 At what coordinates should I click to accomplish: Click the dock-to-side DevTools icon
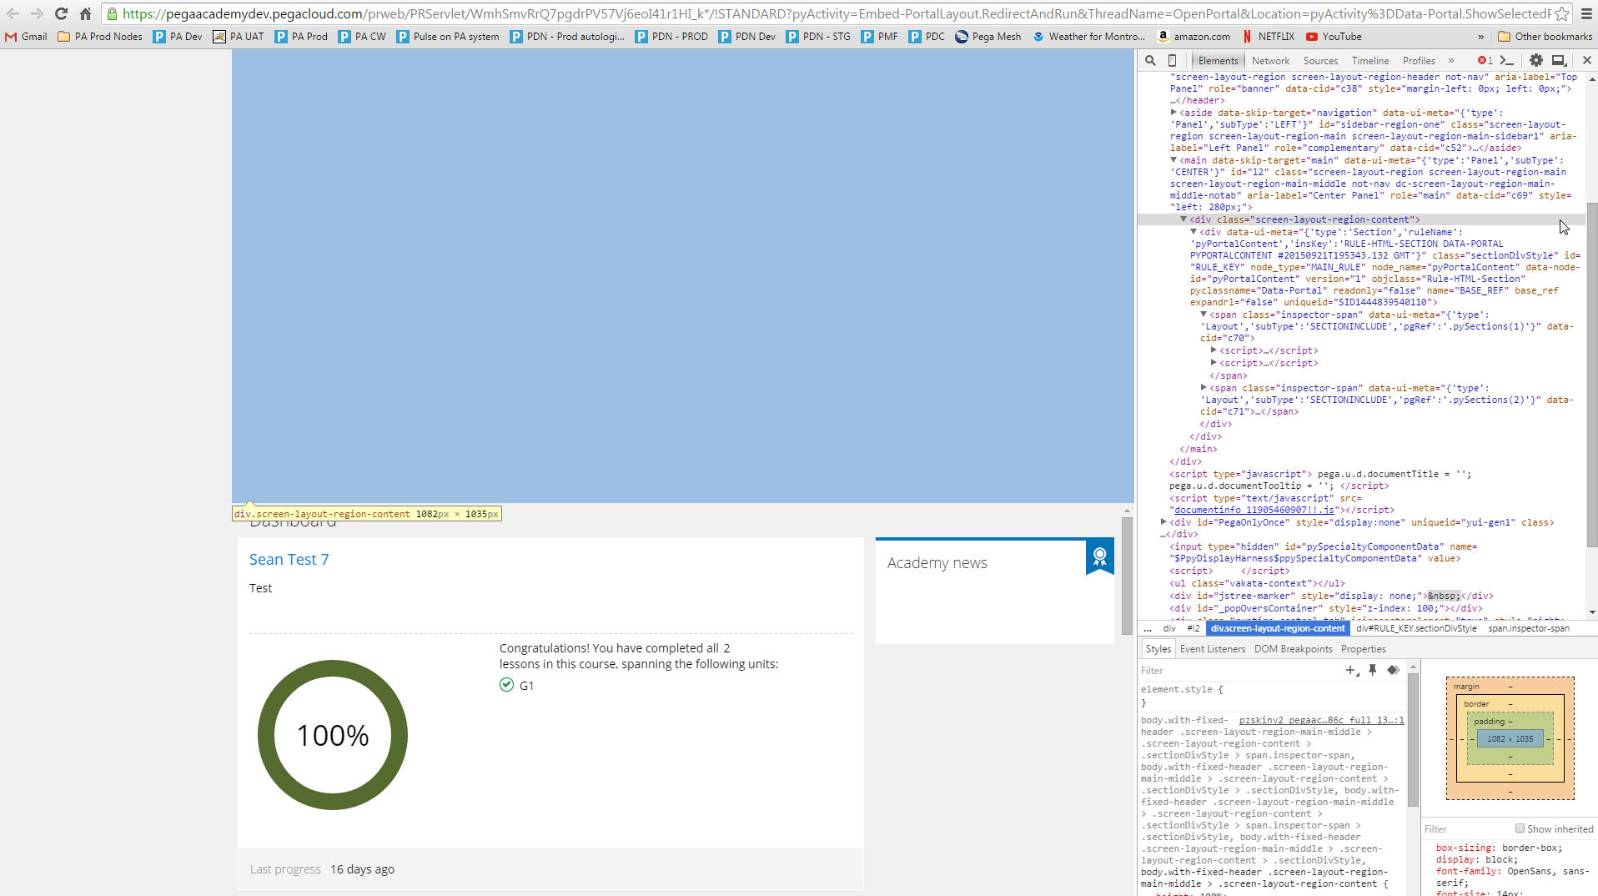coord(1558,60)
